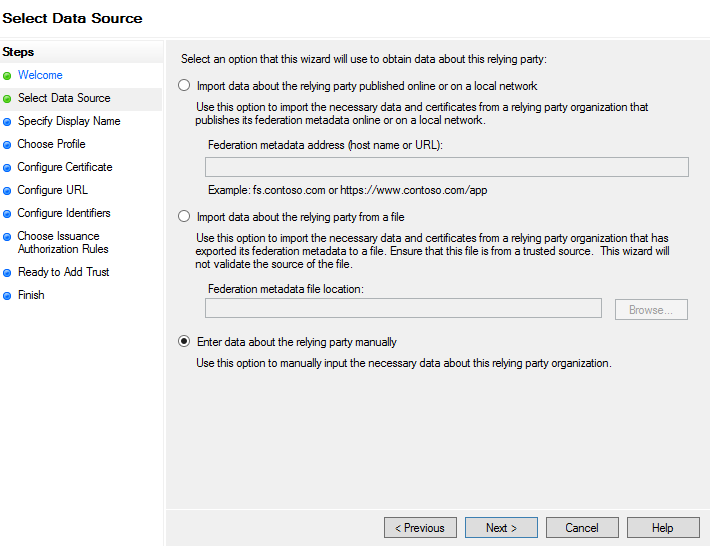The height and width of the screenshot is (546, 710).
Task: Click the green bullet beside Welcome
Action: click(7, 76)
